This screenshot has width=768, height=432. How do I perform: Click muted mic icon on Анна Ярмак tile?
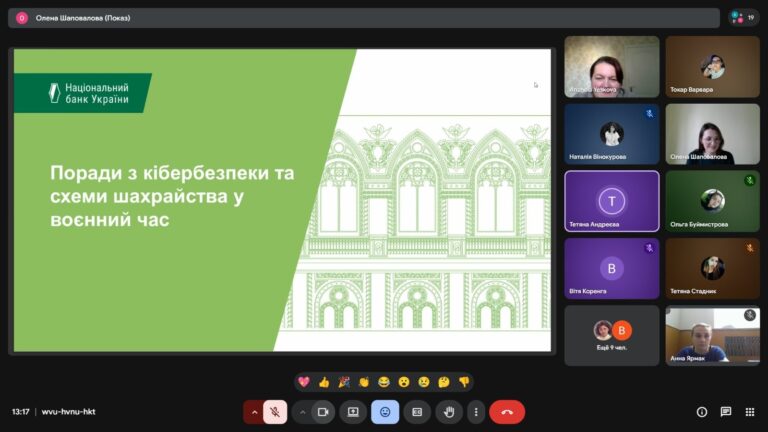pyautogui.click(x=749, y=315)
